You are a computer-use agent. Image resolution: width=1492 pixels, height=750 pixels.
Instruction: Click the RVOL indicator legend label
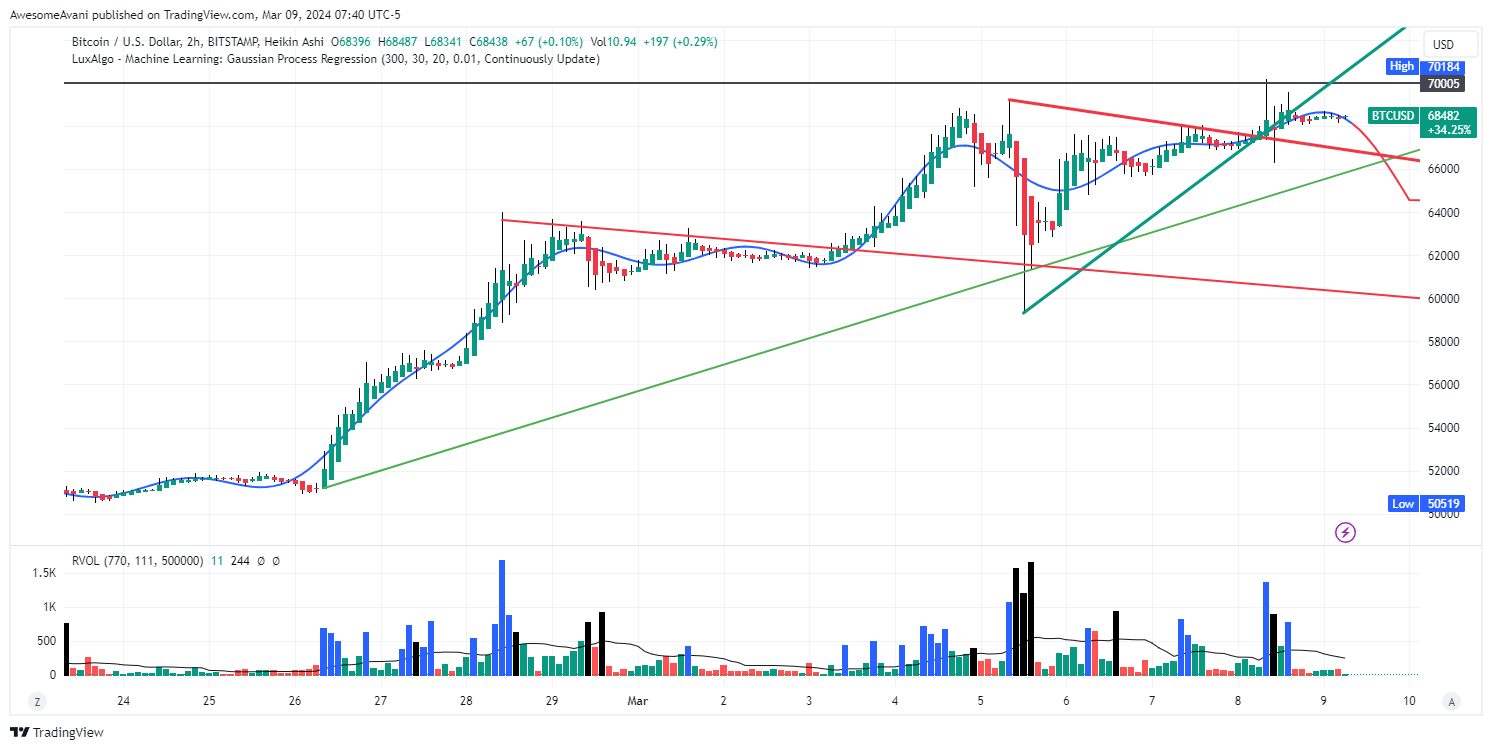pos(137,561)
